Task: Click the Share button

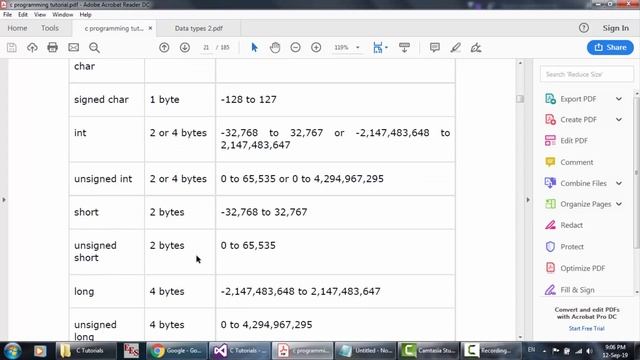Action: point(610,47)
